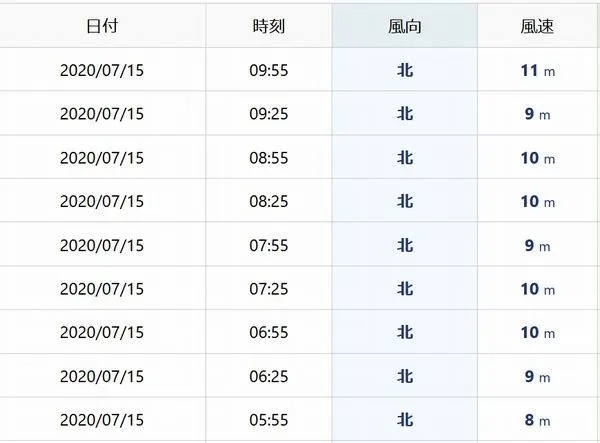Select the 北 direction in the 05:55 row
Screen dimensions: 600x443
(405, 420)
